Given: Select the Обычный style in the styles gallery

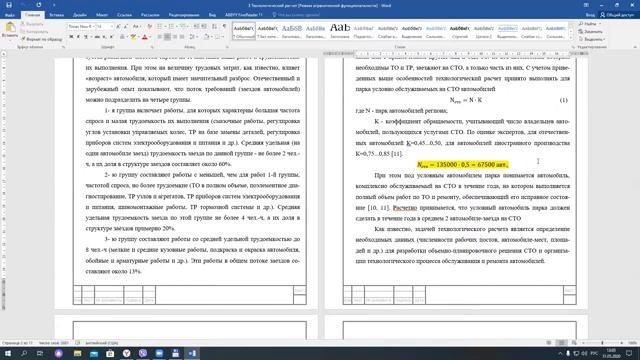Looking at the screenshot, I should click(244, 31).
